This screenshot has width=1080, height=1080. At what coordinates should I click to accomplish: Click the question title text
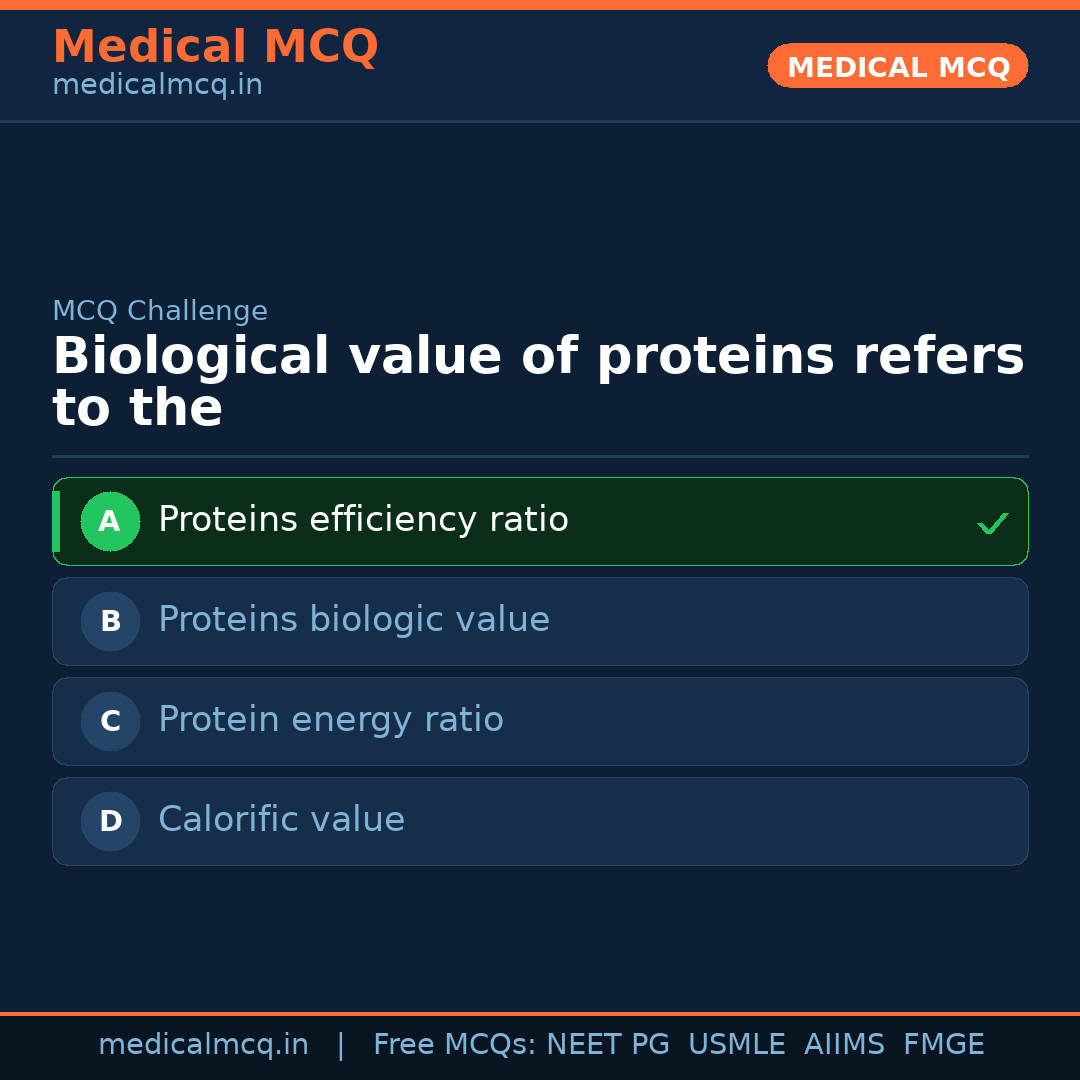coord(540,380)
